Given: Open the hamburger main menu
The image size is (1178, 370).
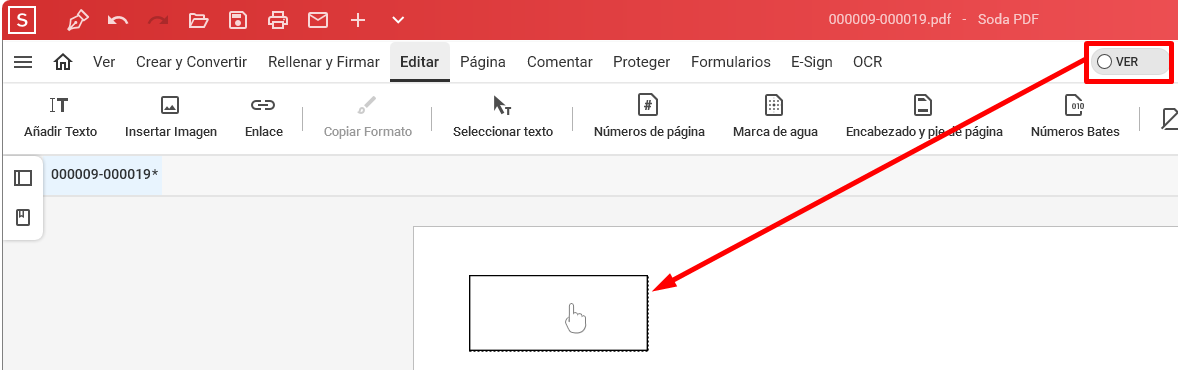Looking at the screenshot, I should 23,62.
